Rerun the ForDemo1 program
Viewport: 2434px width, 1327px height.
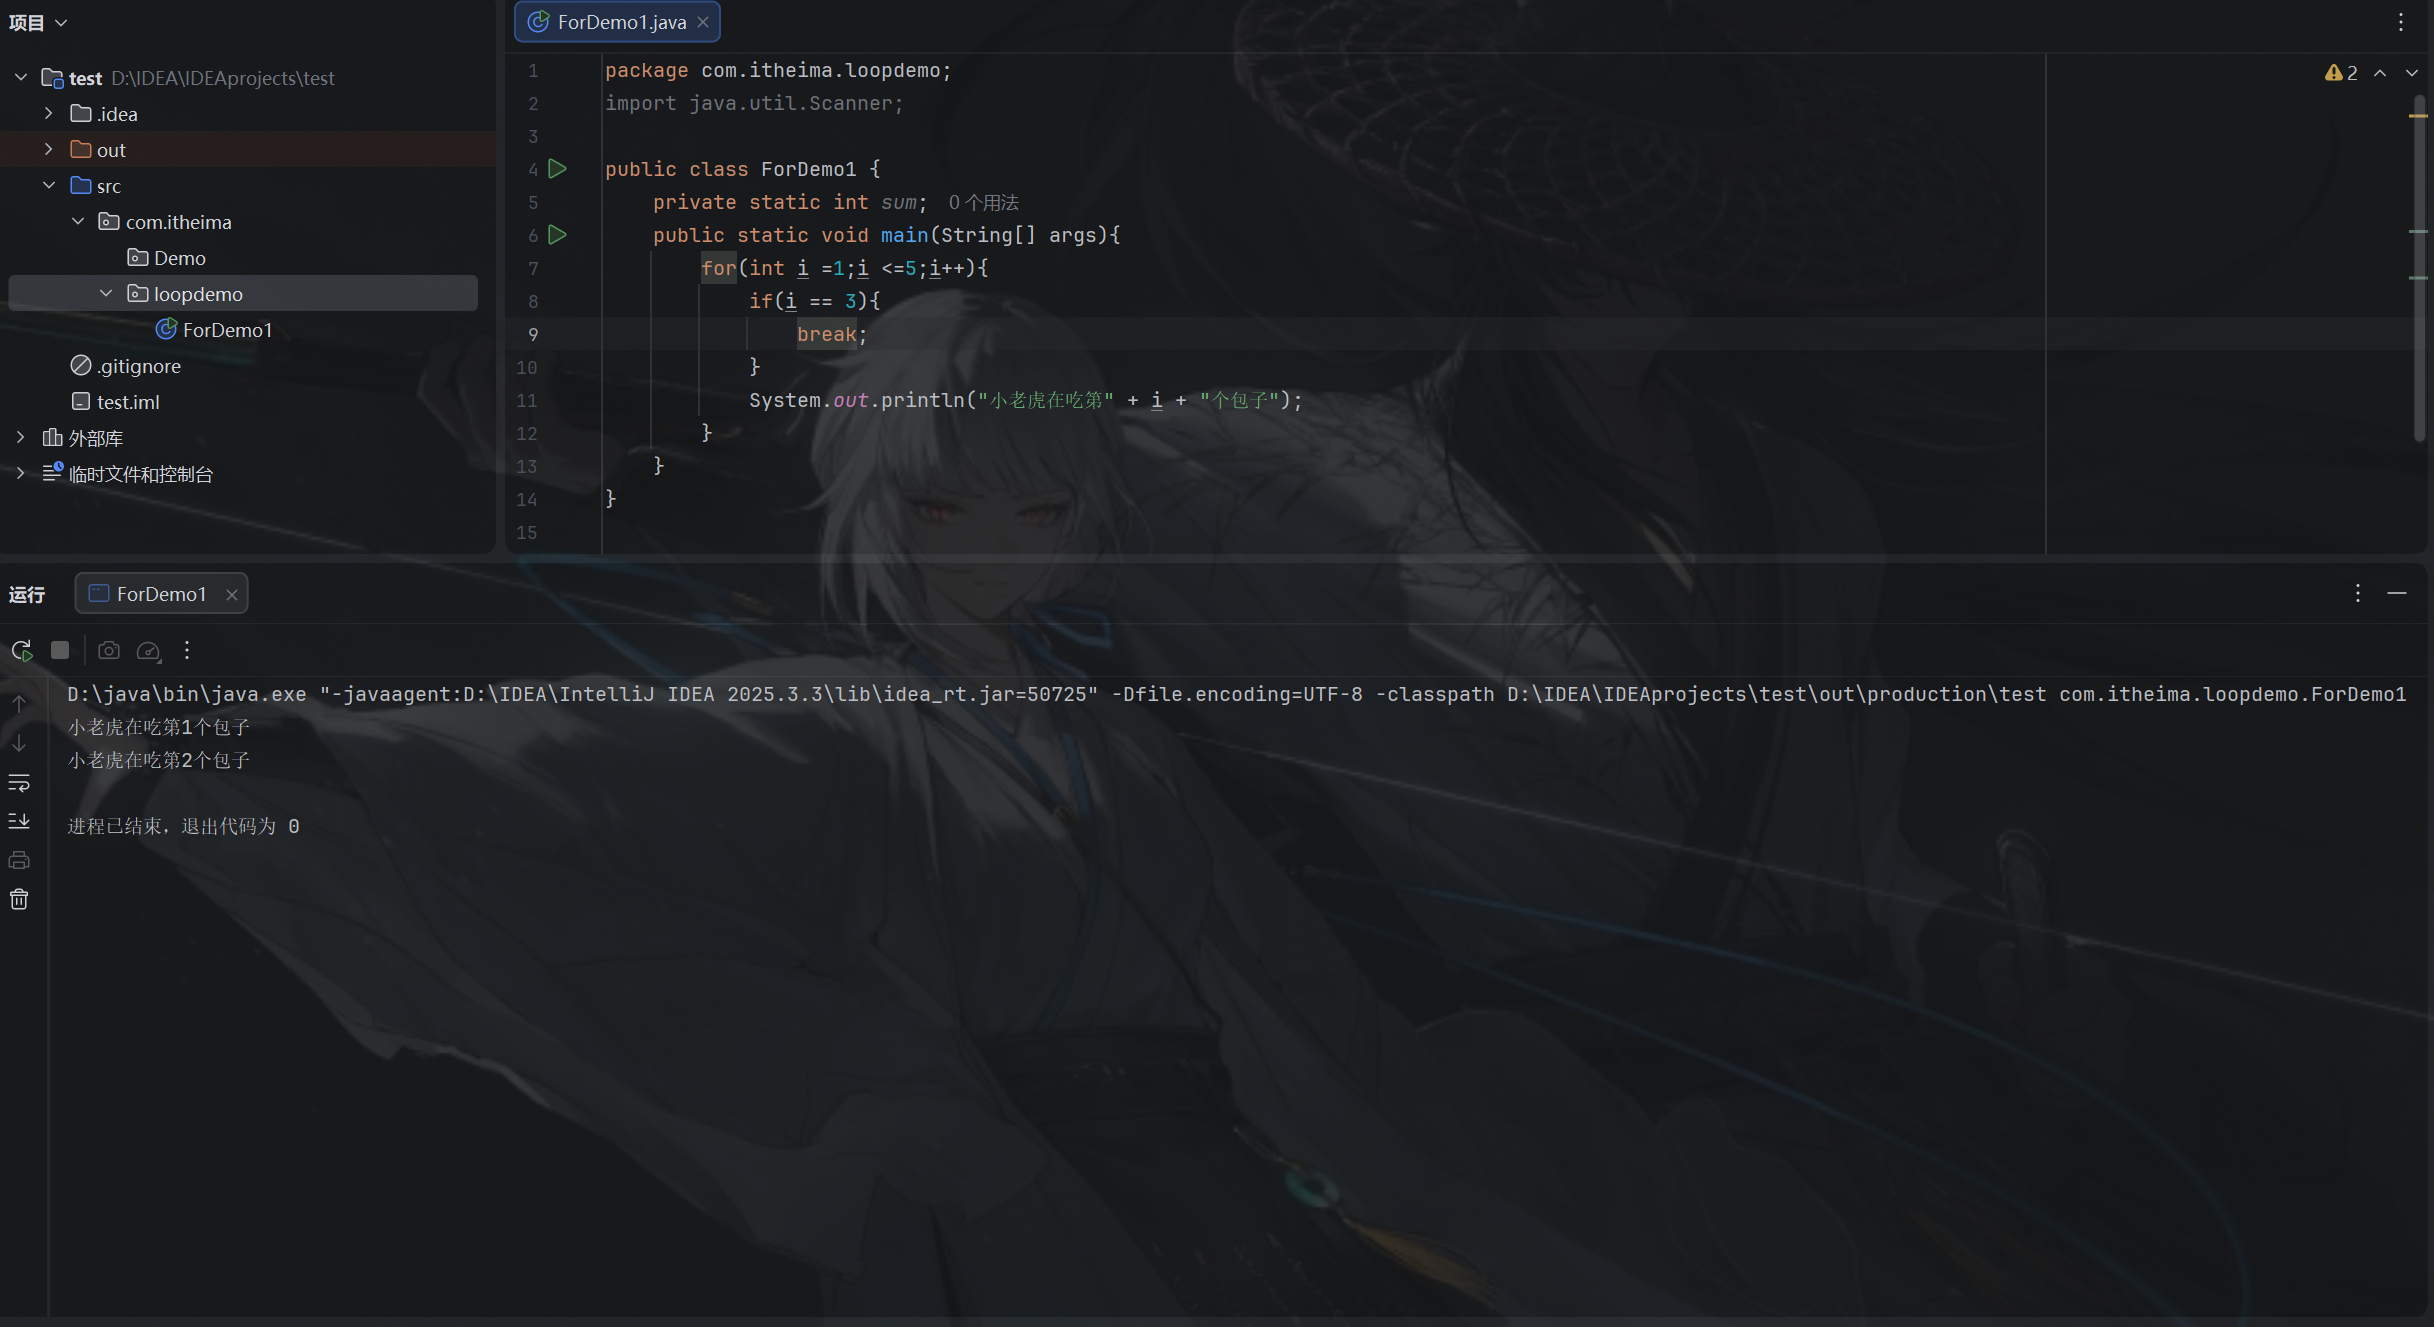[22, 651]
